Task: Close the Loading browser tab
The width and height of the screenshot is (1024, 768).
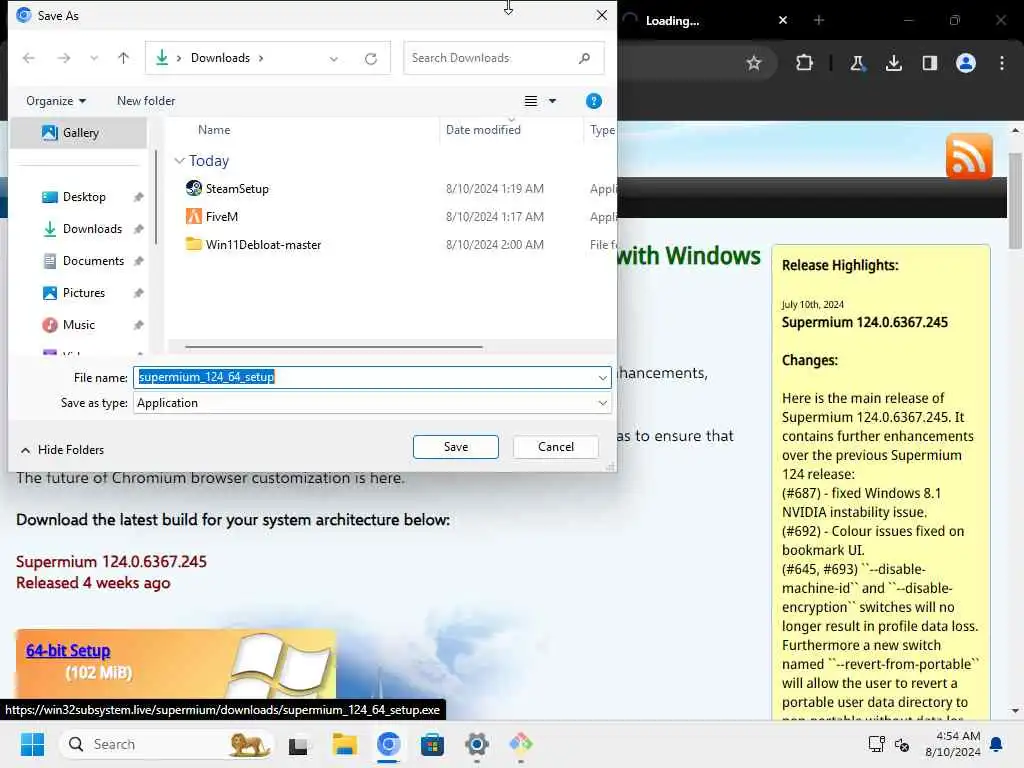Action: point(782,20)
